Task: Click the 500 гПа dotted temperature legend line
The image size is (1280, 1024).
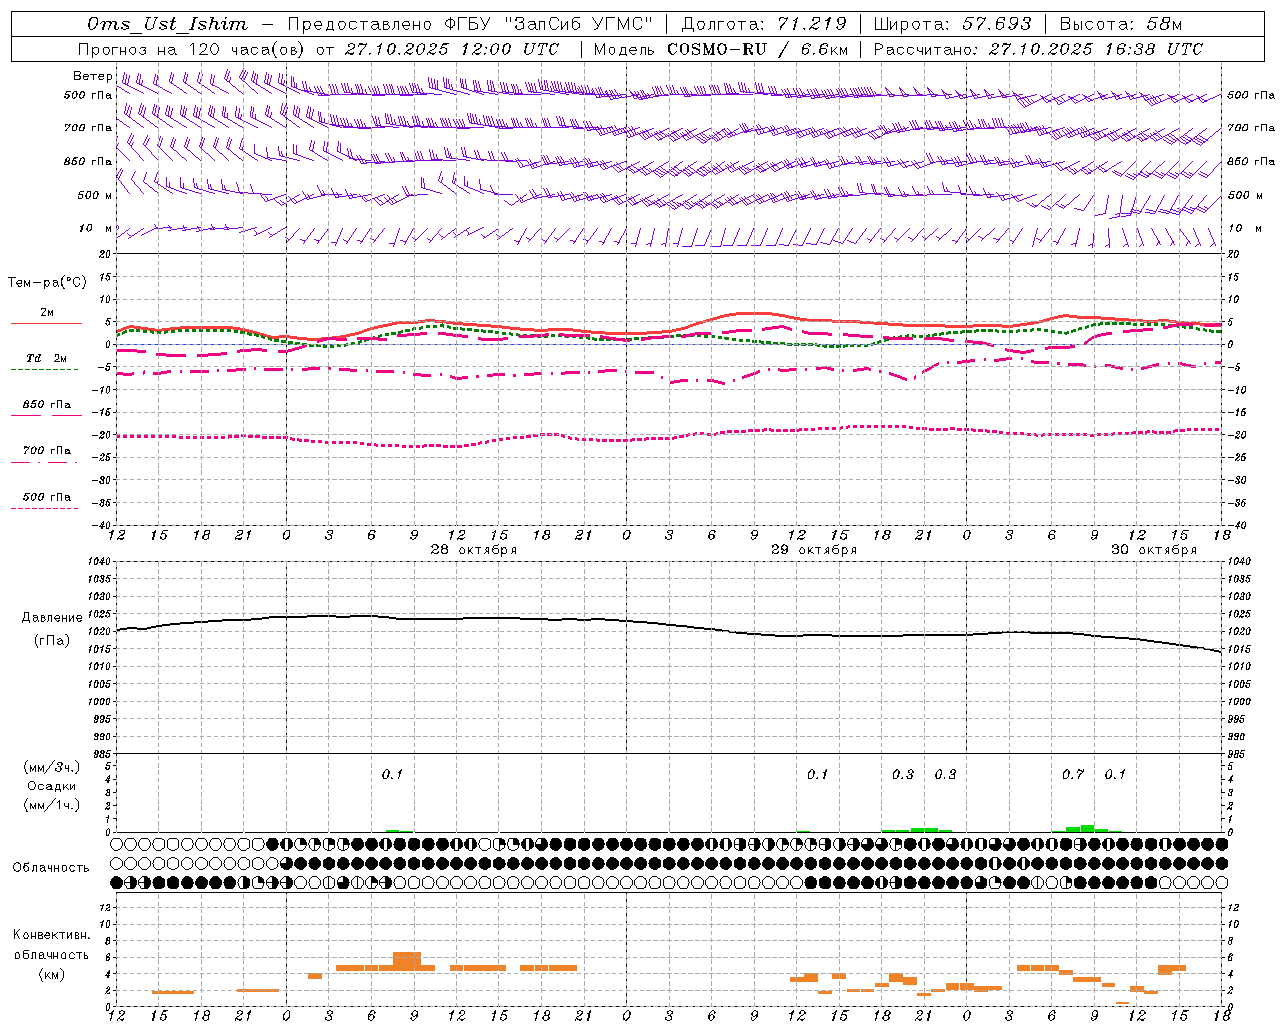Action: [x=45, y=508]
